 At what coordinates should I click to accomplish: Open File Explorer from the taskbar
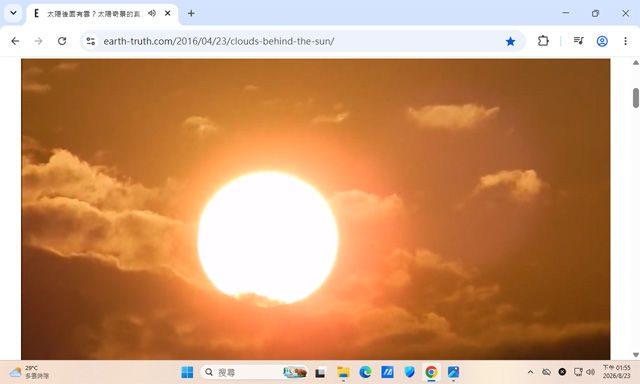[343, 372]
